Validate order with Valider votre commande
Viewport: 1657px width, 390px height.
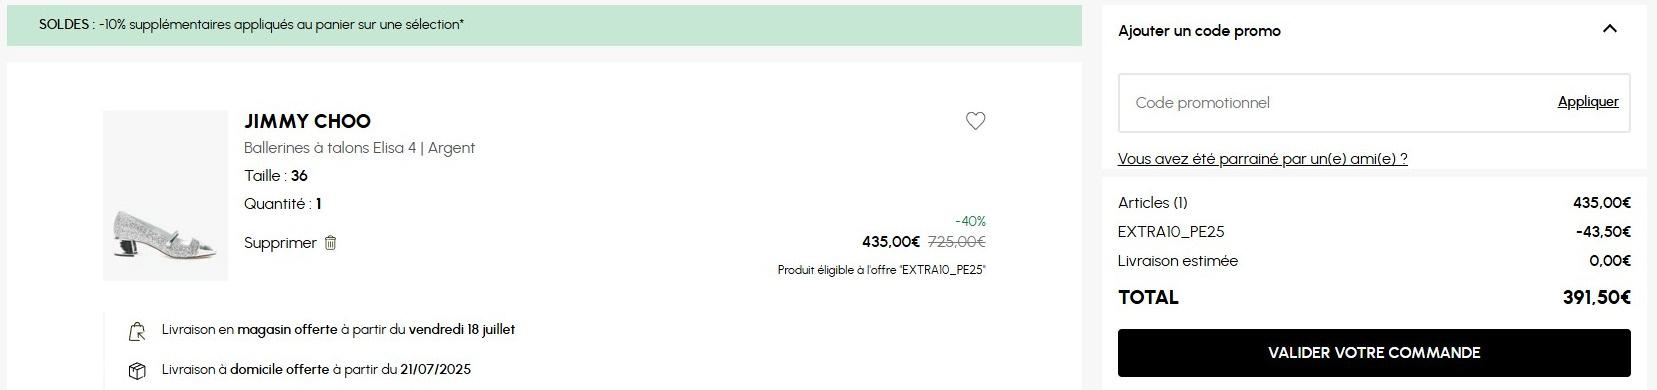pos(1374,353)
